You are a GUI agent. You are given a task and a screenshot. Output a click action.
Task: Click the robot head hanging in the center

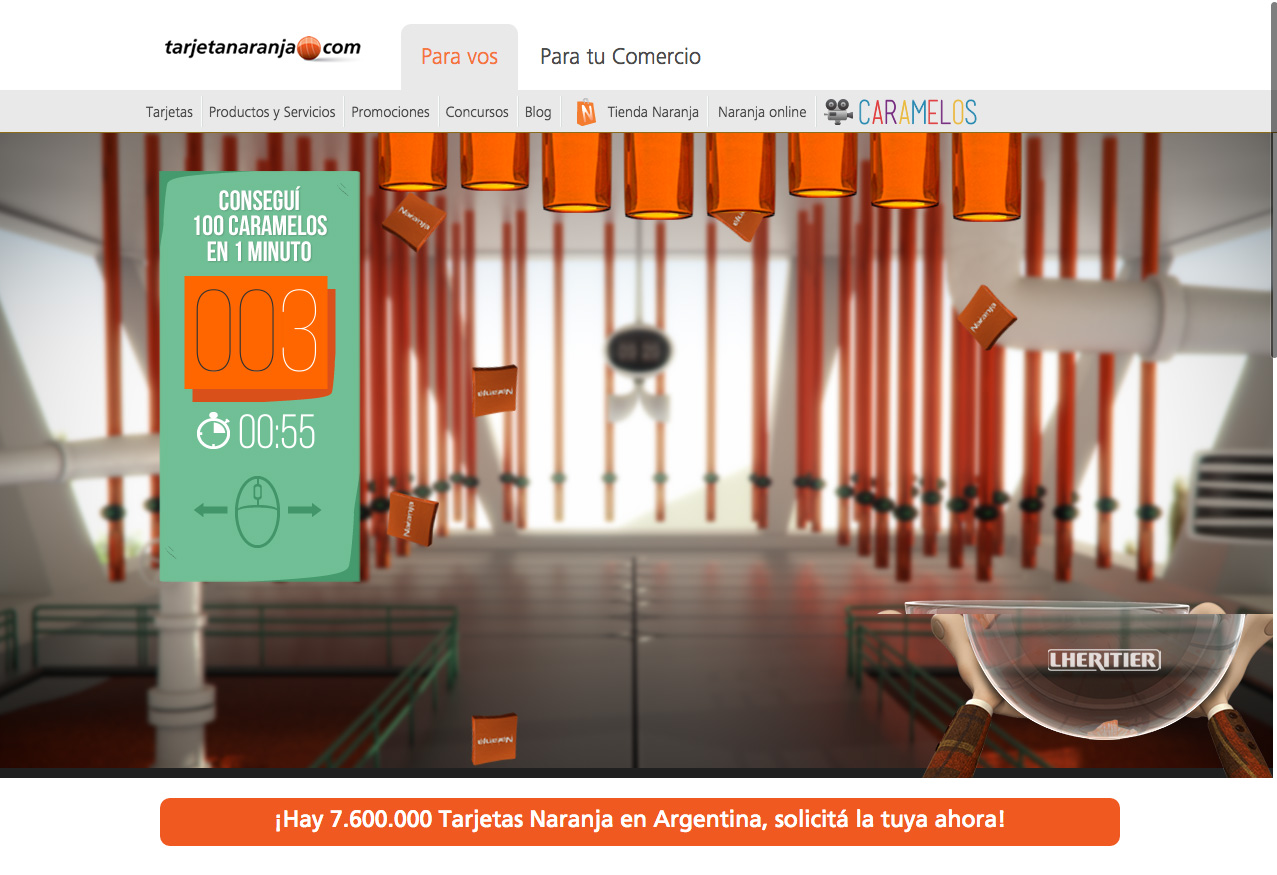point(638,352)
